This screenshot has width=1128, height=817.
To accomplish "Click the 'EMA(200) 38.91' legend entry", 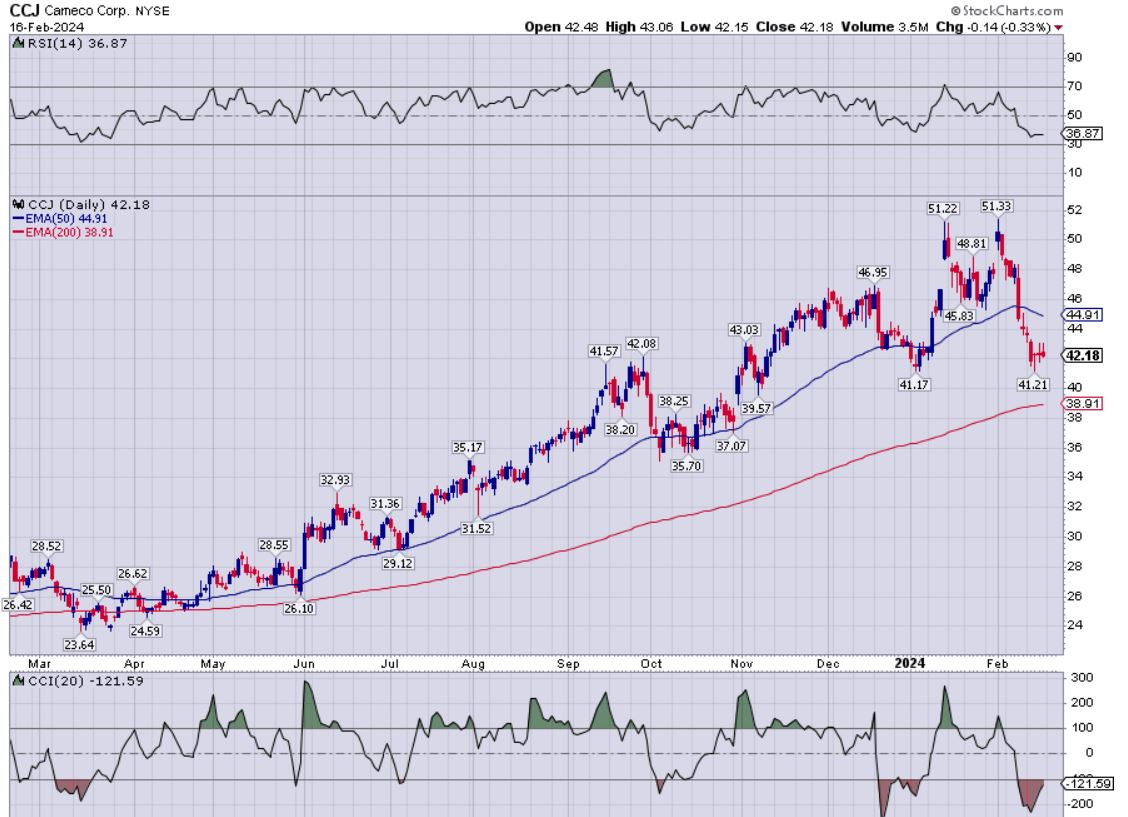I will (x=69, y=232).
